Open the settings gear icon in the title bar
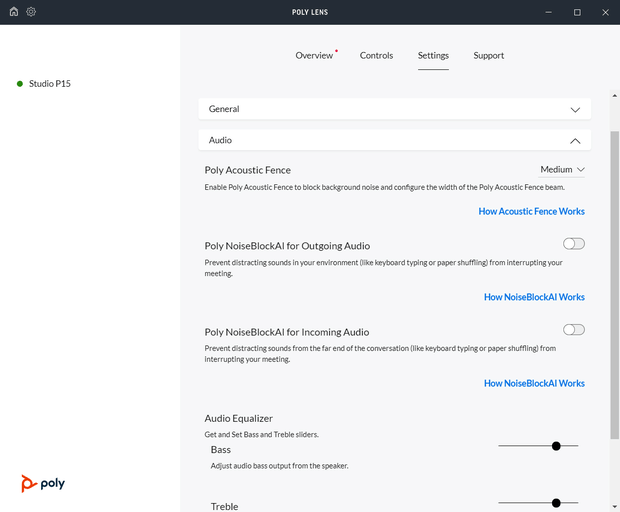This screenshot has height=512, width=620. pyautogui.click(x=31, y=11)
